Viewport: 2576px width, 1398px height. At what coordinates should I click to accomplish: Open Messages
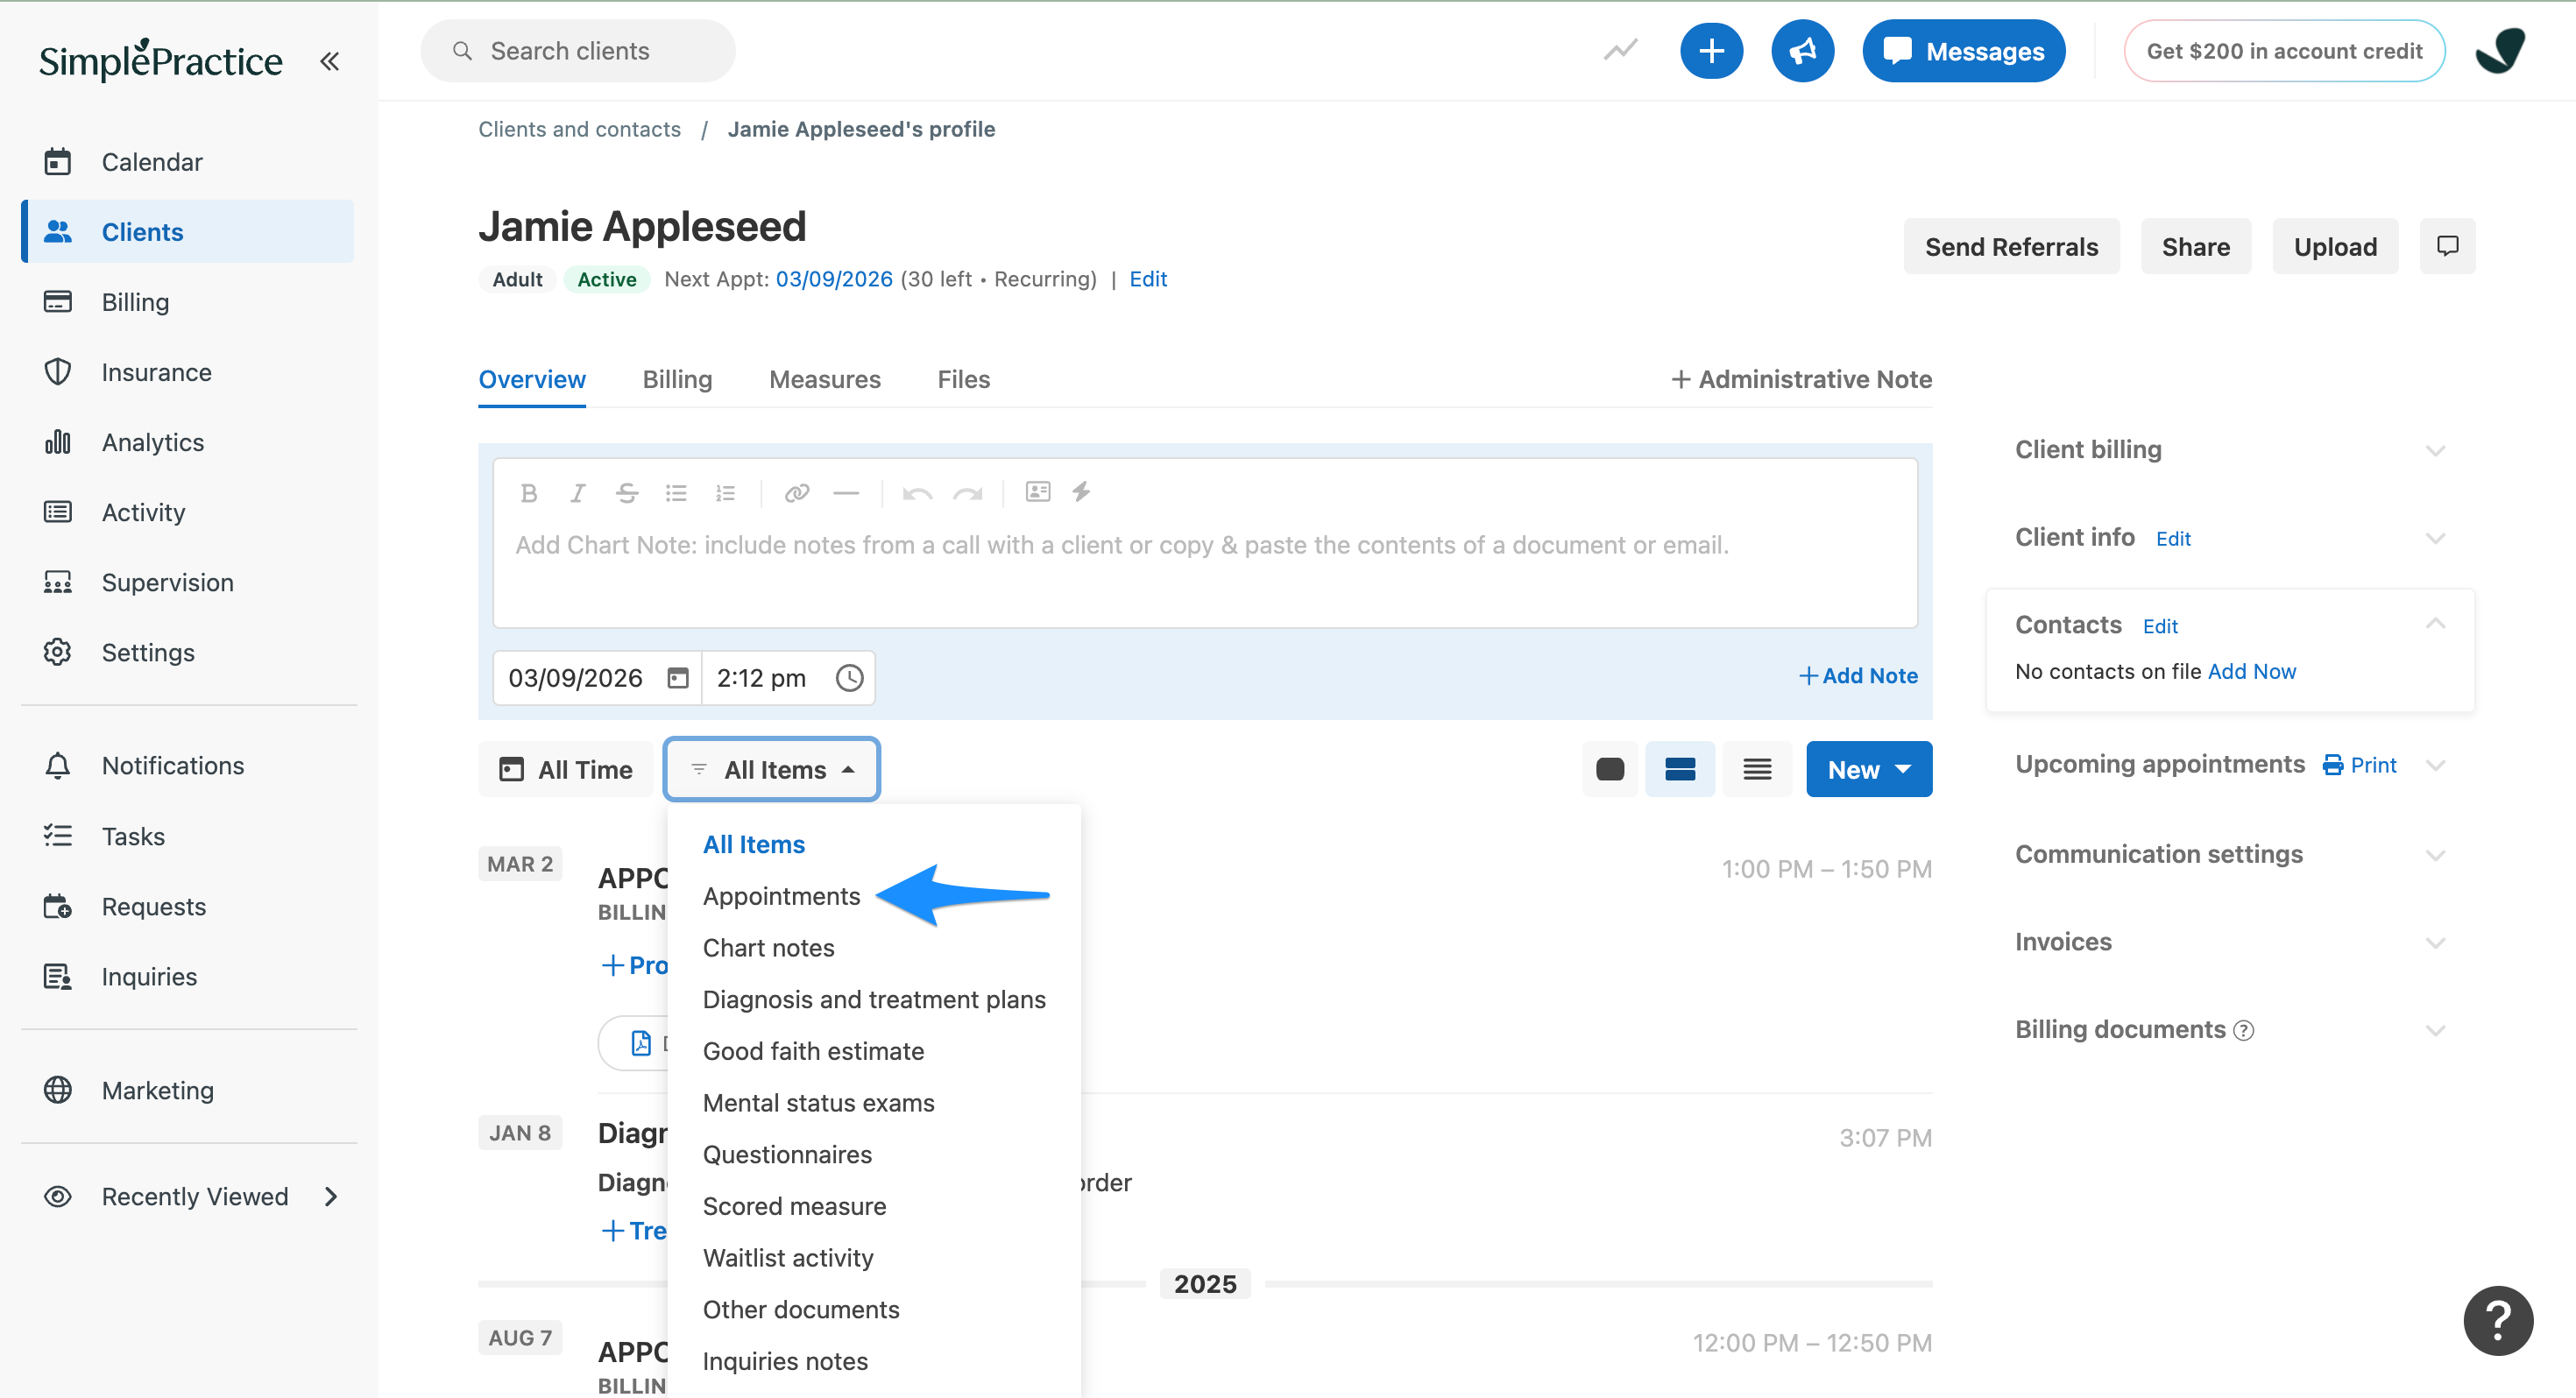pyautogui.click(x=1963, y=51)
